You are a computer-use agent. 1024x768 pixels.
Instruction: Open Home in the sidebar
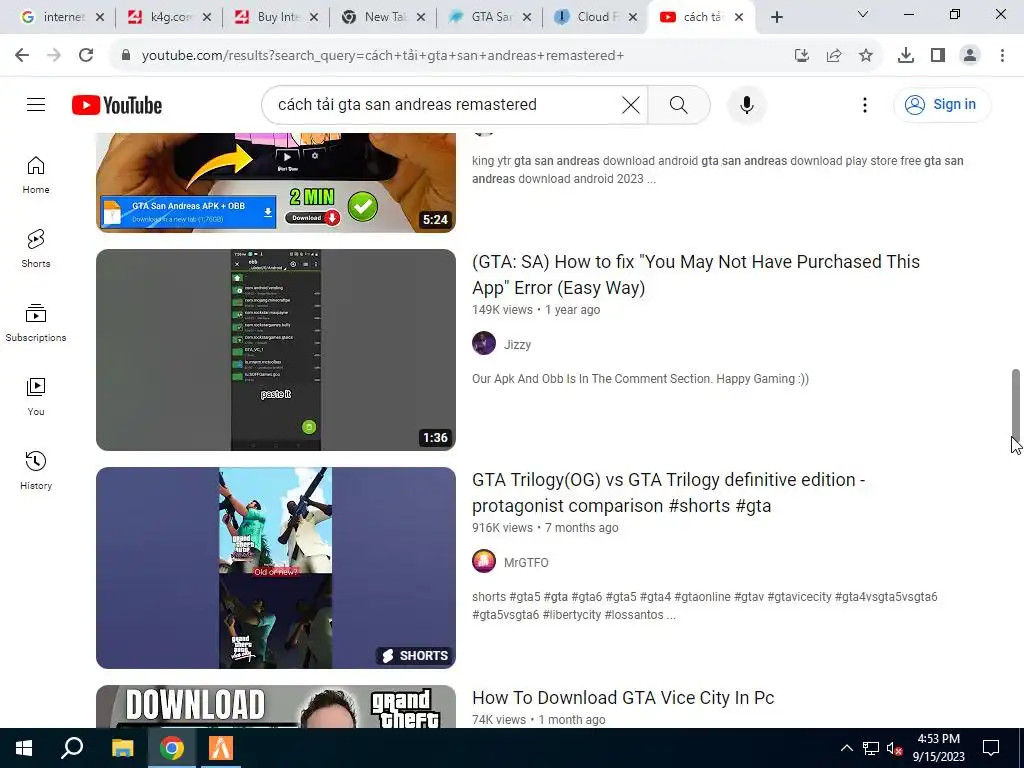point(36,175)
